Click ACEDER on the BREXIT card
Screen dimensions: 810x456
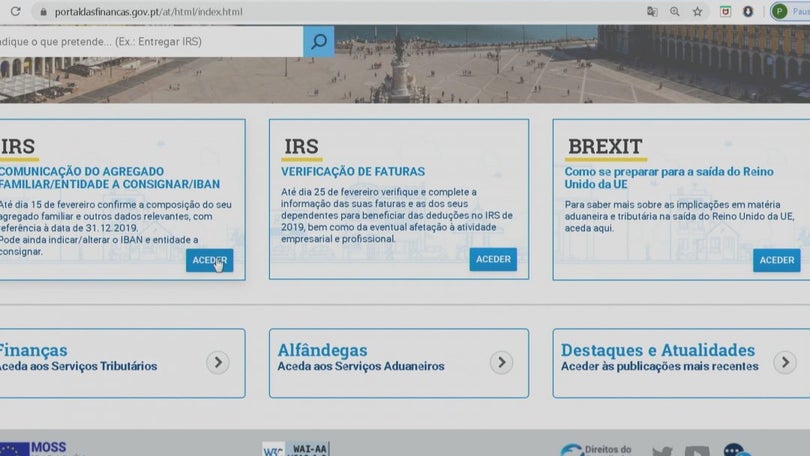tap(777, 260)
